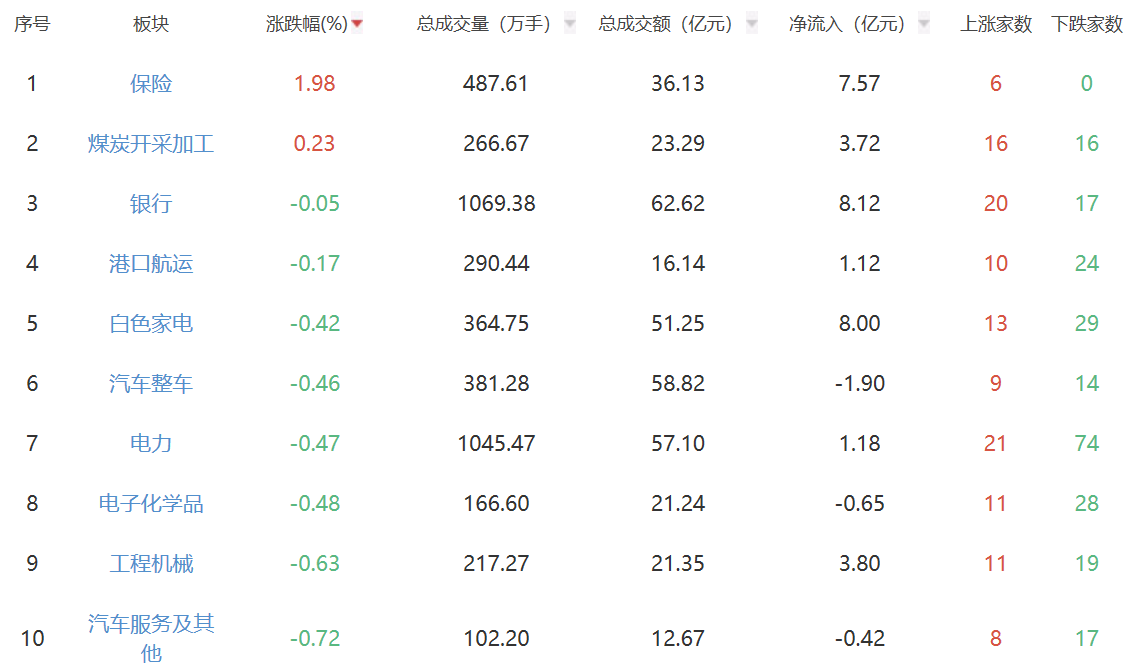Click the 板块 column header

(x=151, y=24)
